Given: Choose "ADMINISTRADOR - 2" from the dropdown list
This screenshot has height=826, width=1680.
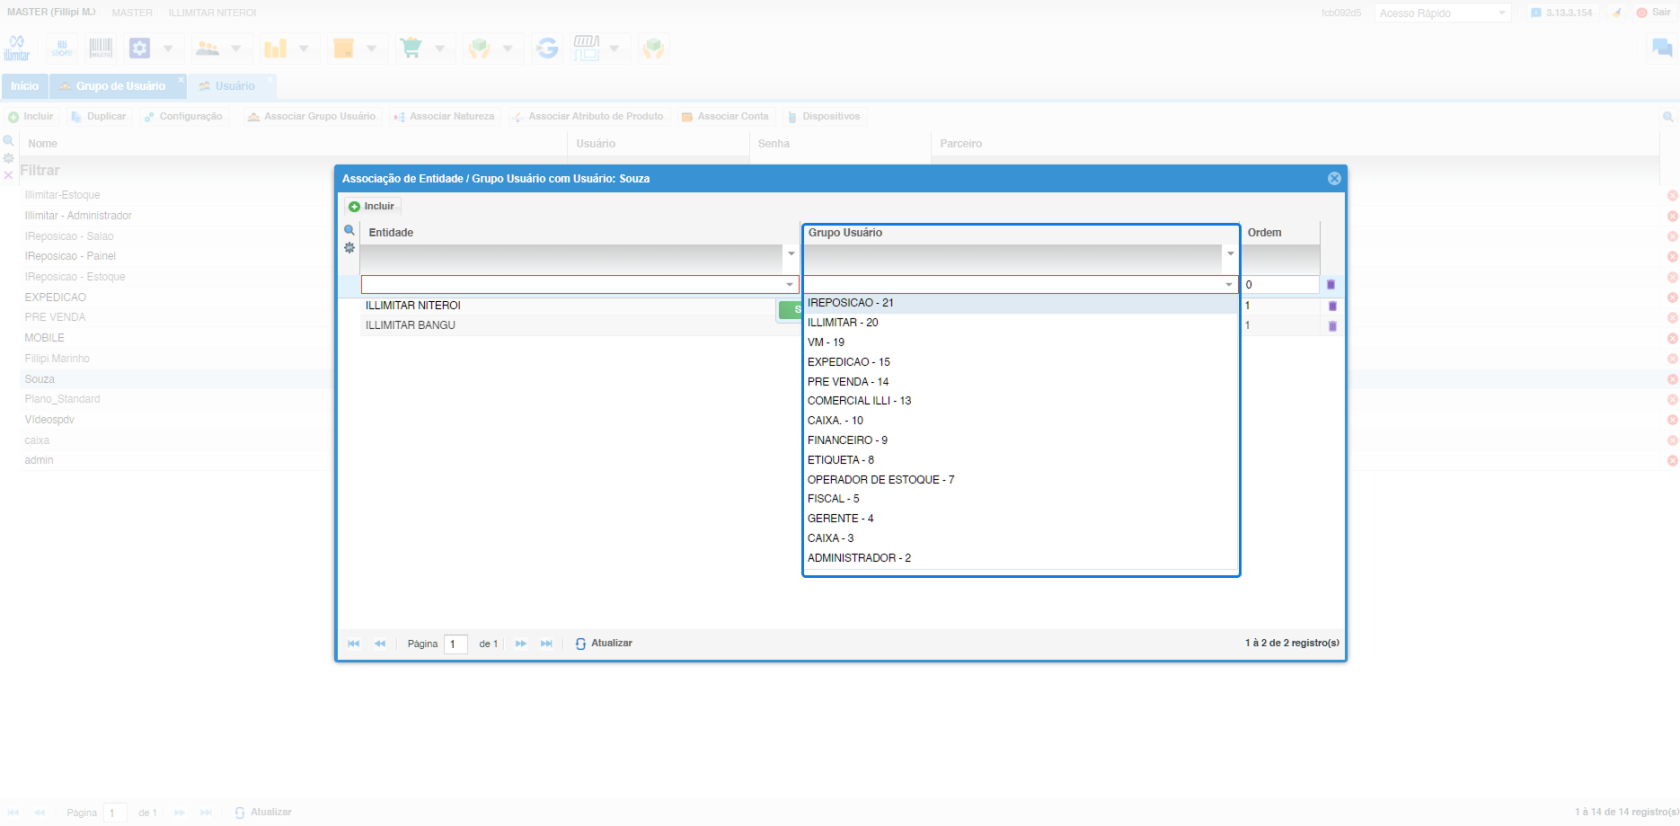Looking at the screenshot, I should [x=859, y=558].
